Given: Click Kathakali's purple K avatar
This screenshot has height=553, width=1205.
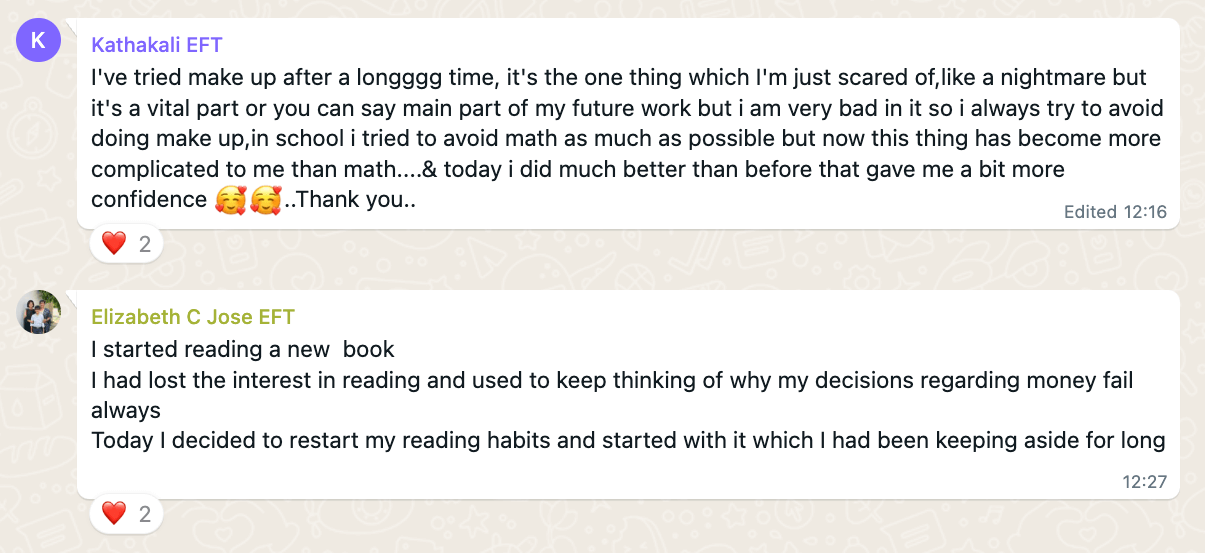Looking at the screenshot, I should click(39, 39).
